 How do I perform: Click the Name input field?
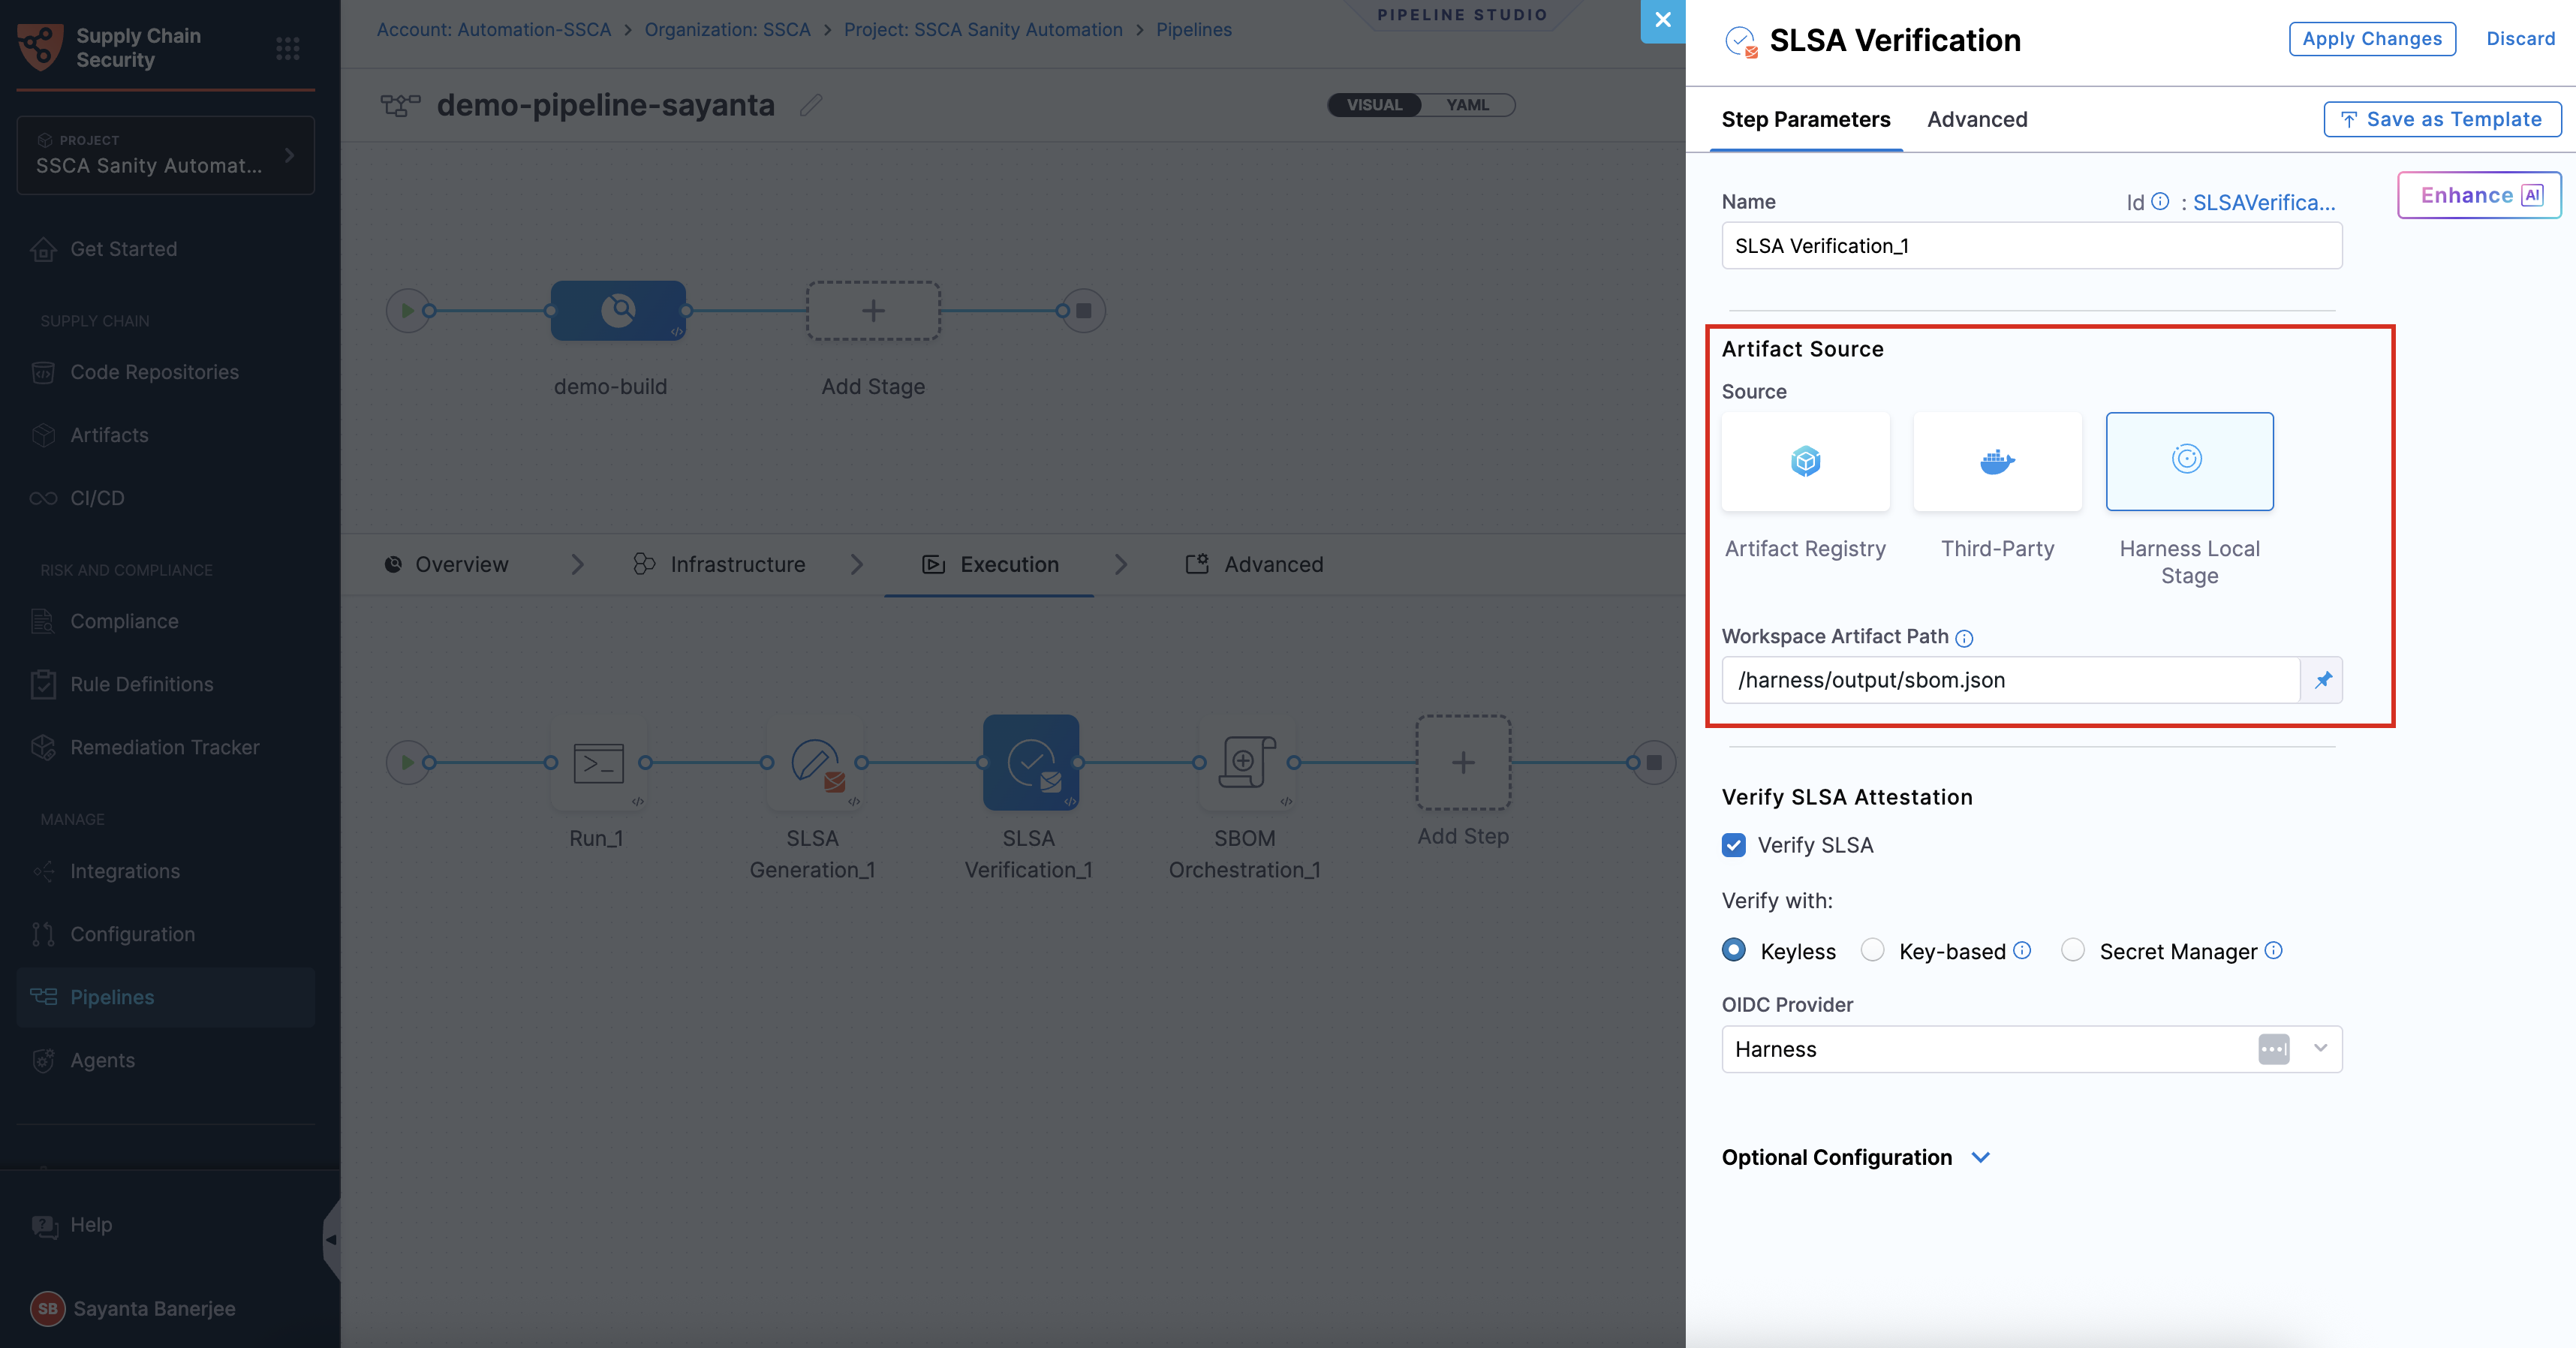(x=2030, y=246)
